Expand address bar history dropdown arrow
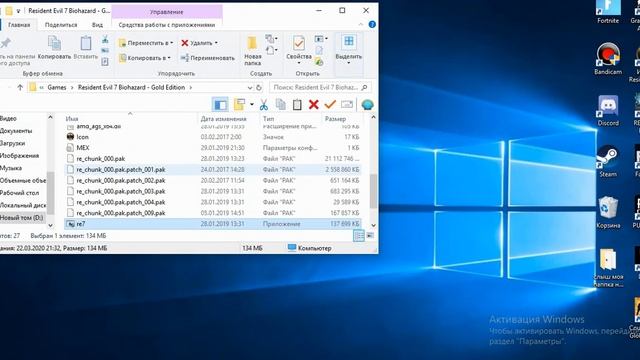The height and width of the screenshot is (360, 640). click(x=250, y=88)
